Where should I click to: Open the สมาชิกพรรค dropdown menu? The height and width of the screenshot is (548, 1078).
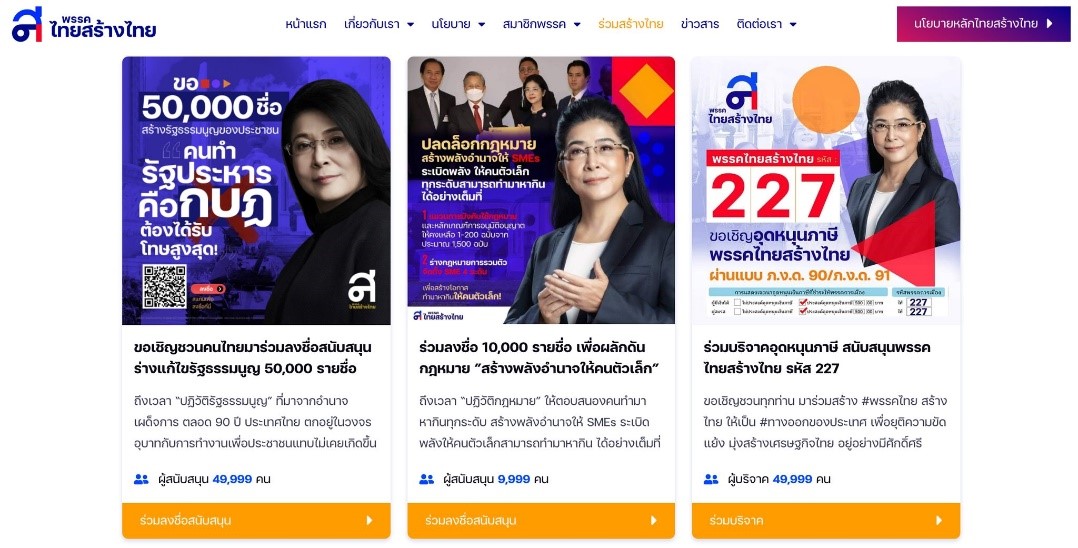click(x=541, y=24)
